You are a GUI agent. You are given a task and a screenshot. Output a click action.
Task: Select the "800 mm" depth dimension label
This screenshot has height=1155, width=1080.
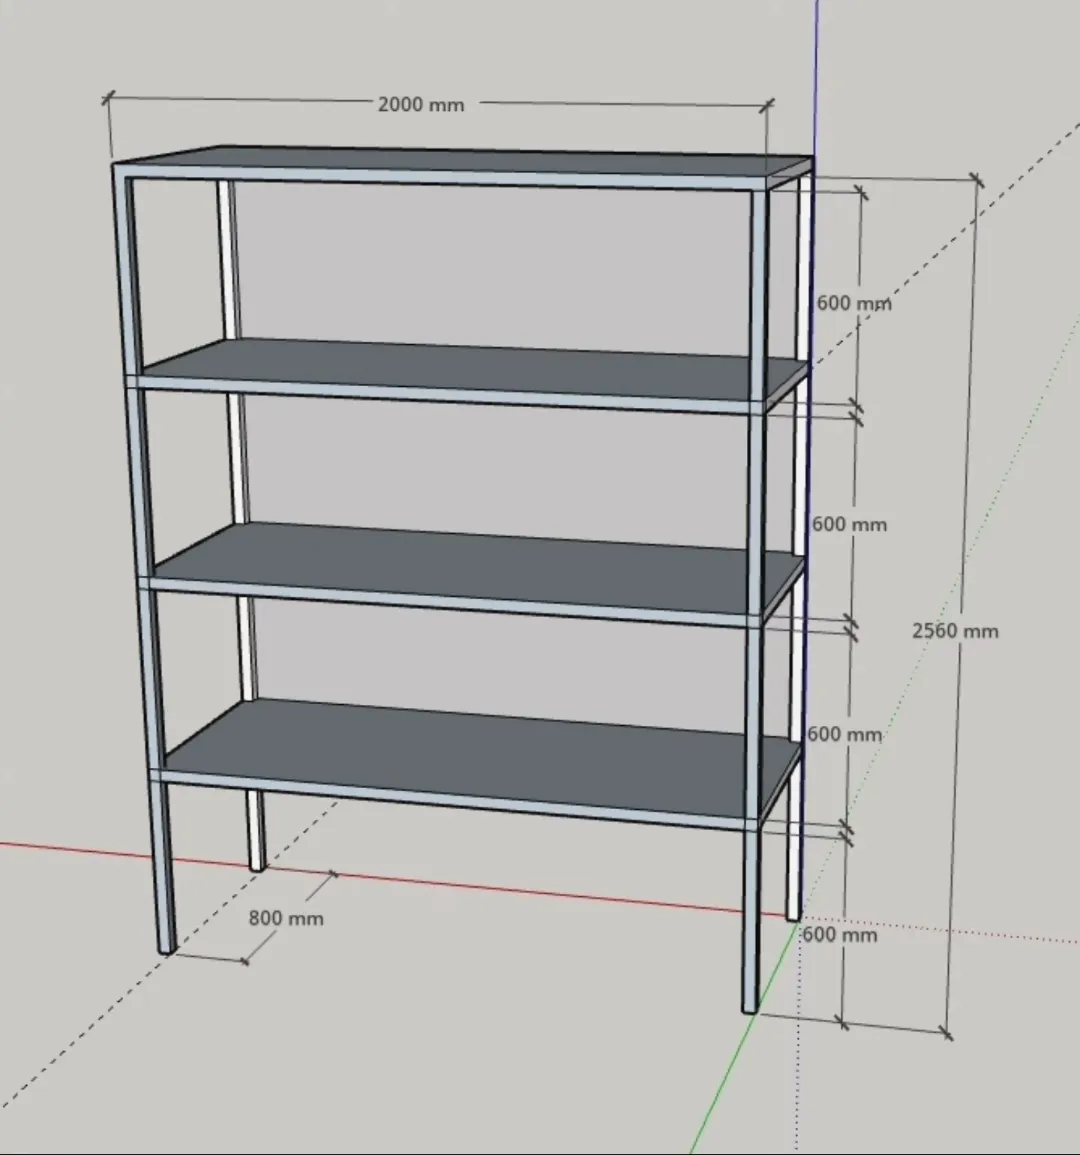tap(286, 919)
